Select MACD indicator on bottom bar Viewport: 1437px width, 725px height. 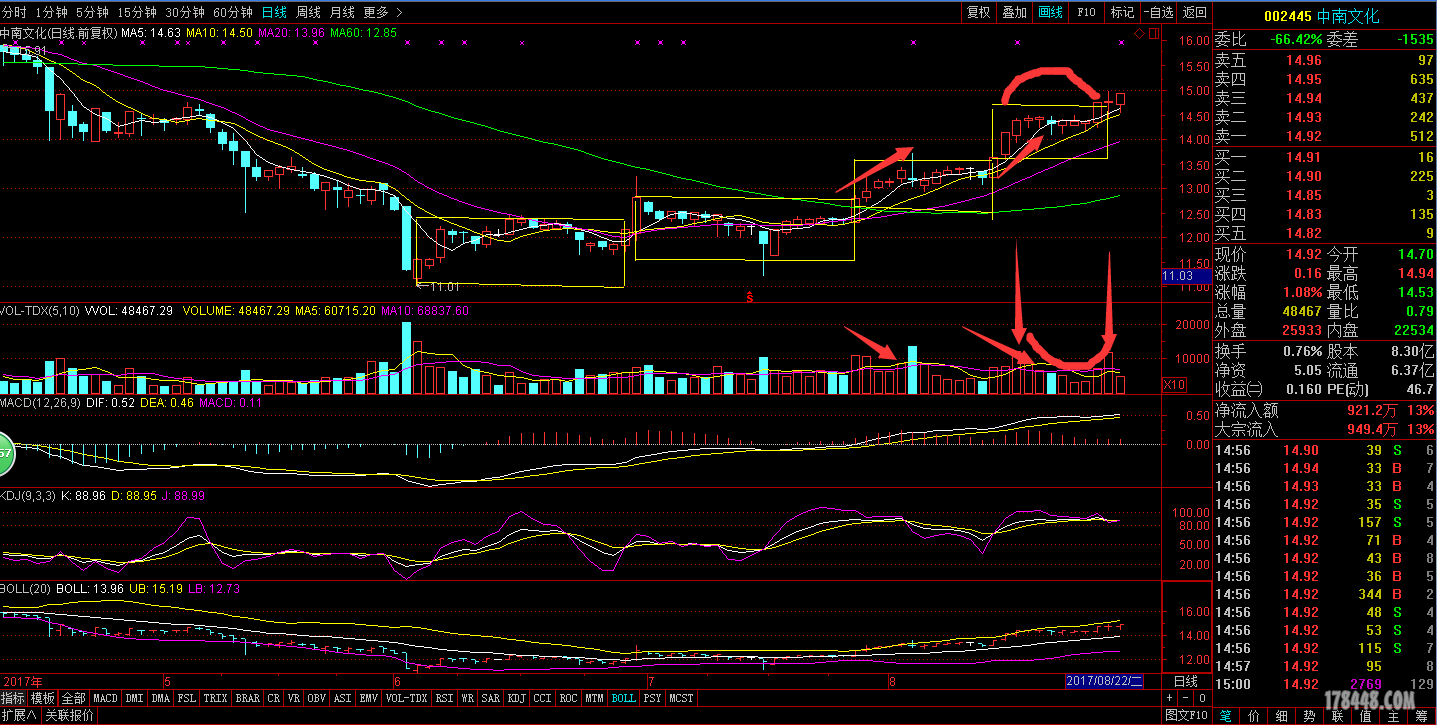[105, 698]
